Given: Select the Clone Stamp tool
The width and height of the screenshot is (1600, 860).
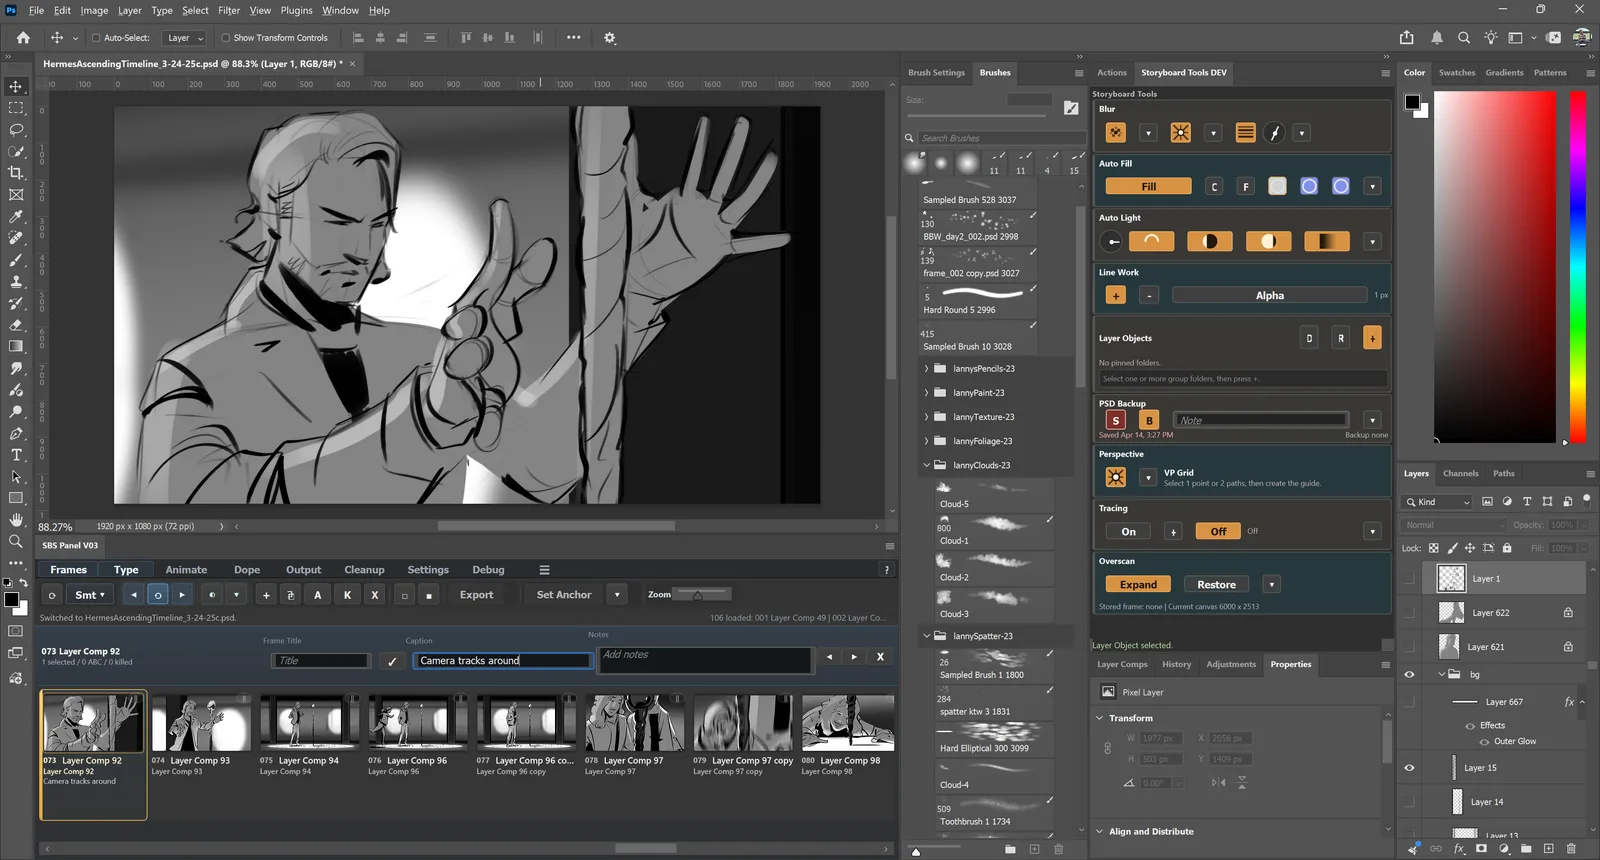Looking at the screenshot, I should click(16, 282).
